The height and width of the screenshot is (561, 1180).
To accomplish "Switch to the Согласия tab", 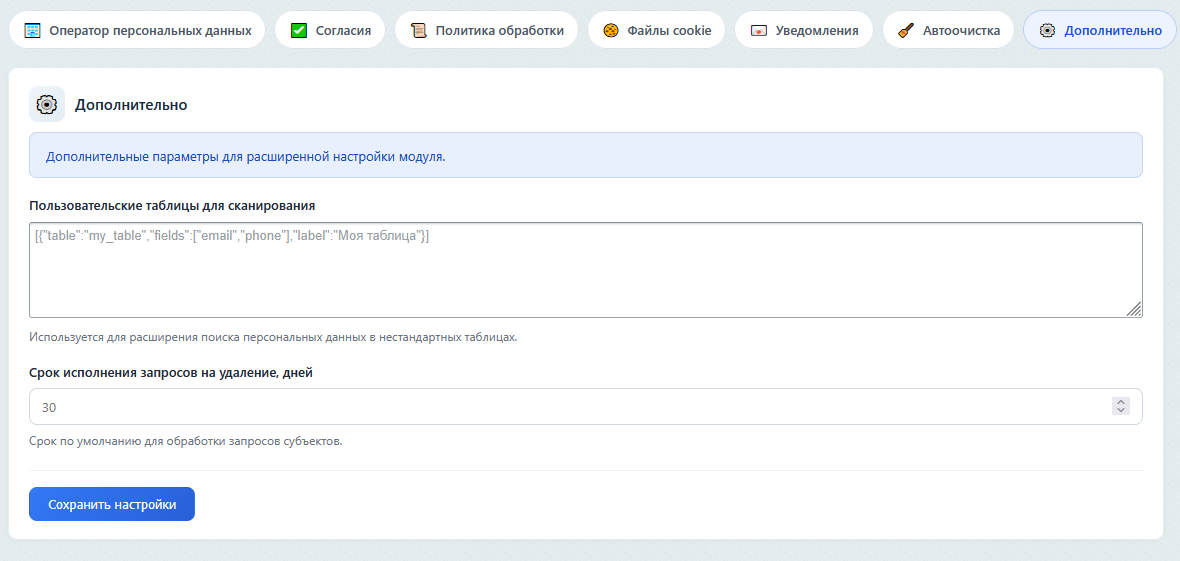I will [345, 30].
